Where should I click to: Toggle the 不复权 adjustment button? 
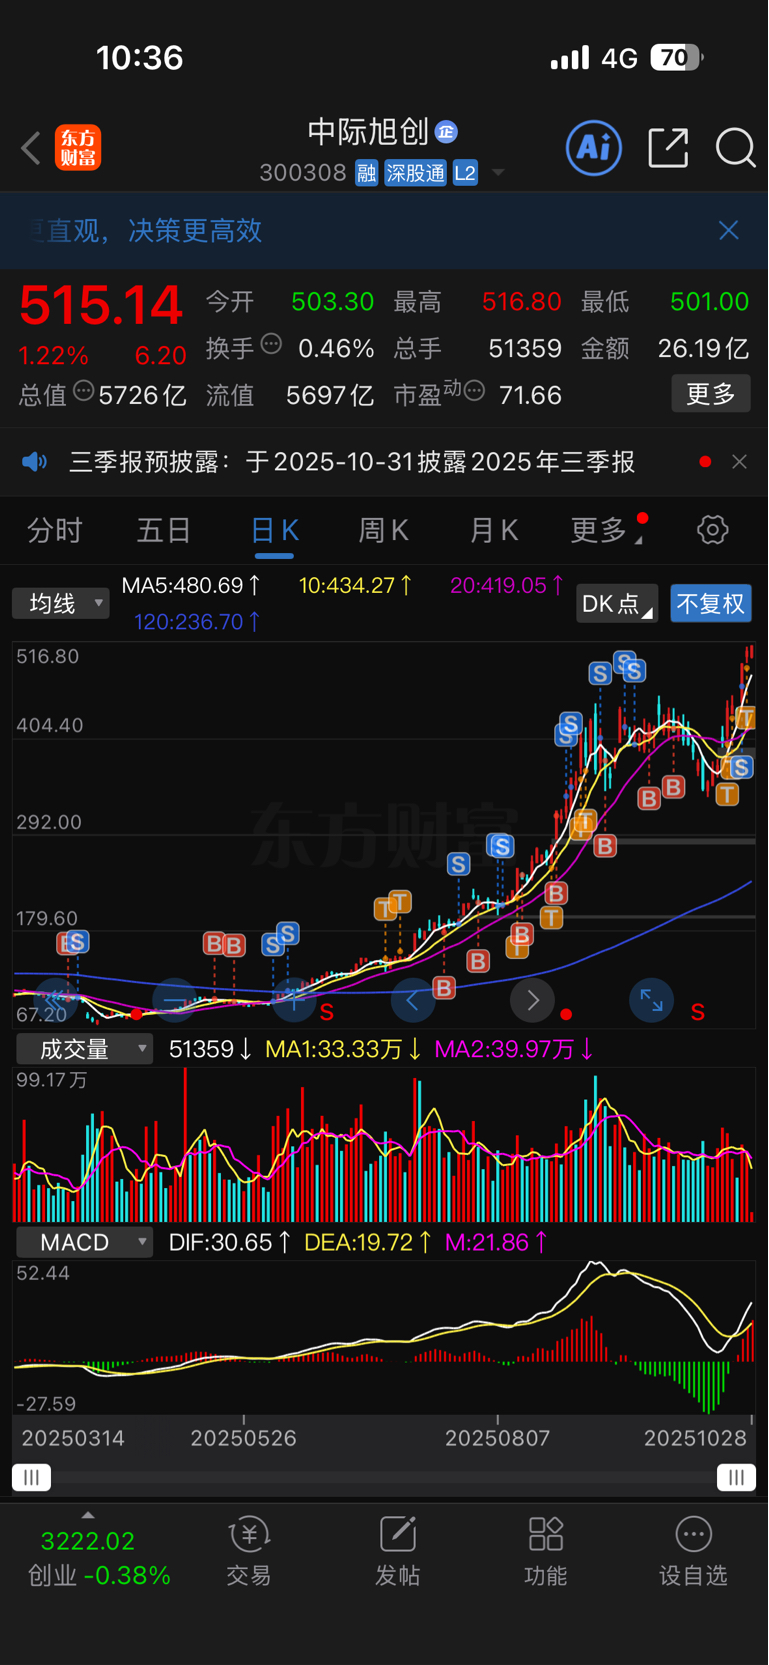tap(711, 604)
